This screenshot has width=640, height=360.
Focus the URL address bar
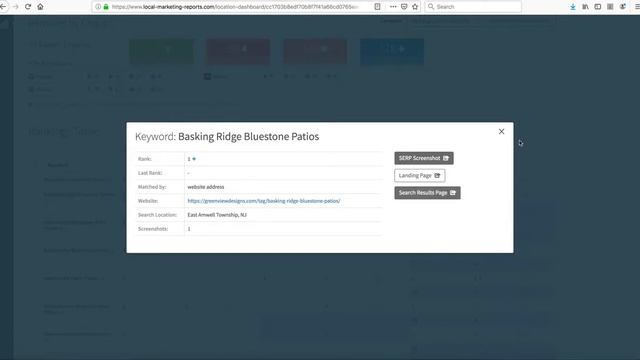tap(235, 7)
